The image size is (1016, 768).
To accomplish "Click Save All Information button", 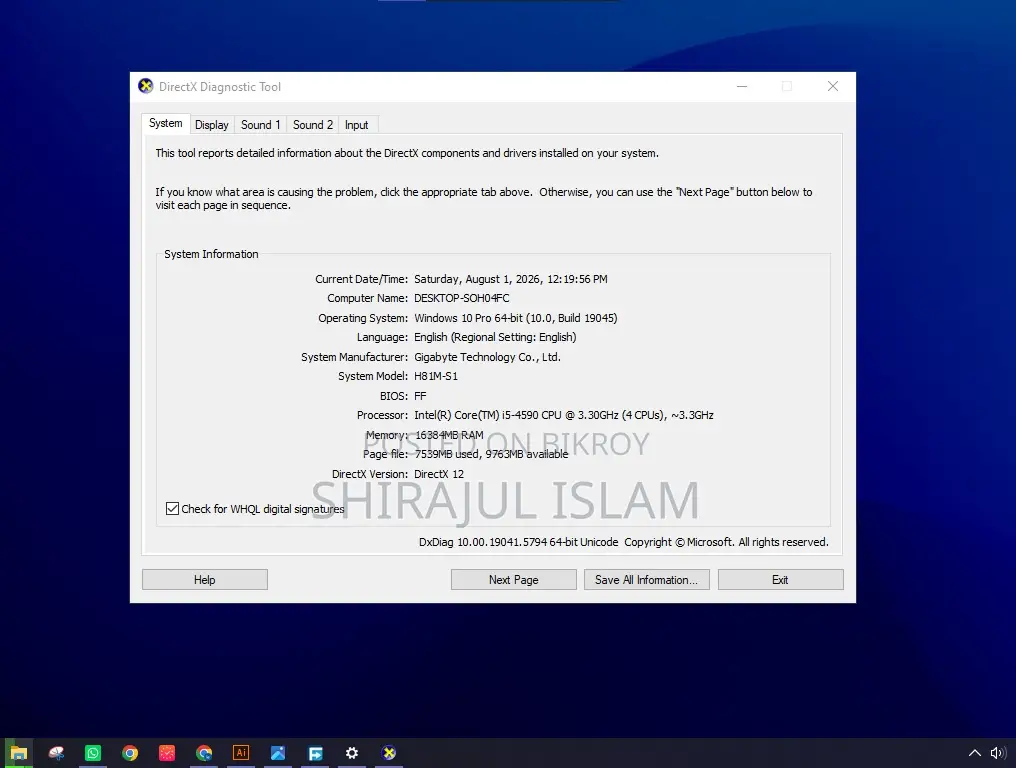I will (647, 579).
